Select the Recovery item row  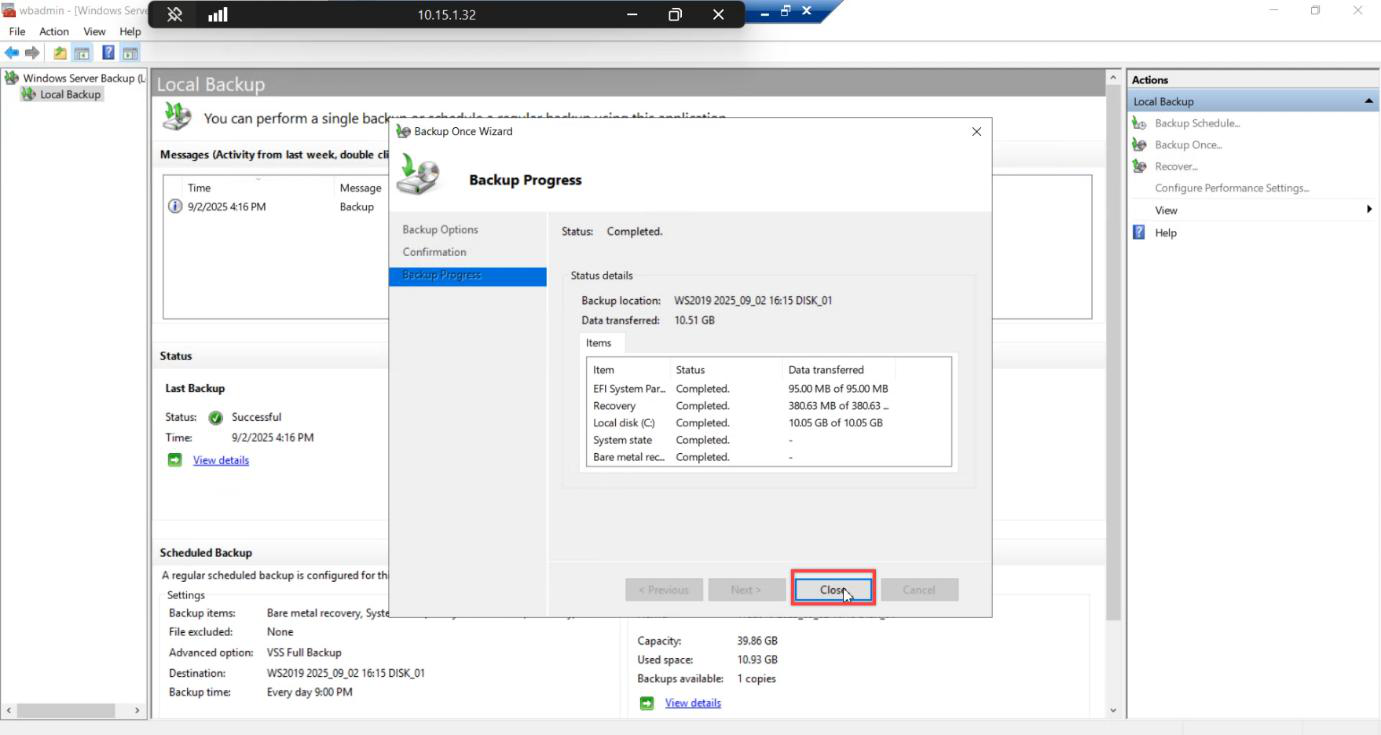tap(768, 406)
